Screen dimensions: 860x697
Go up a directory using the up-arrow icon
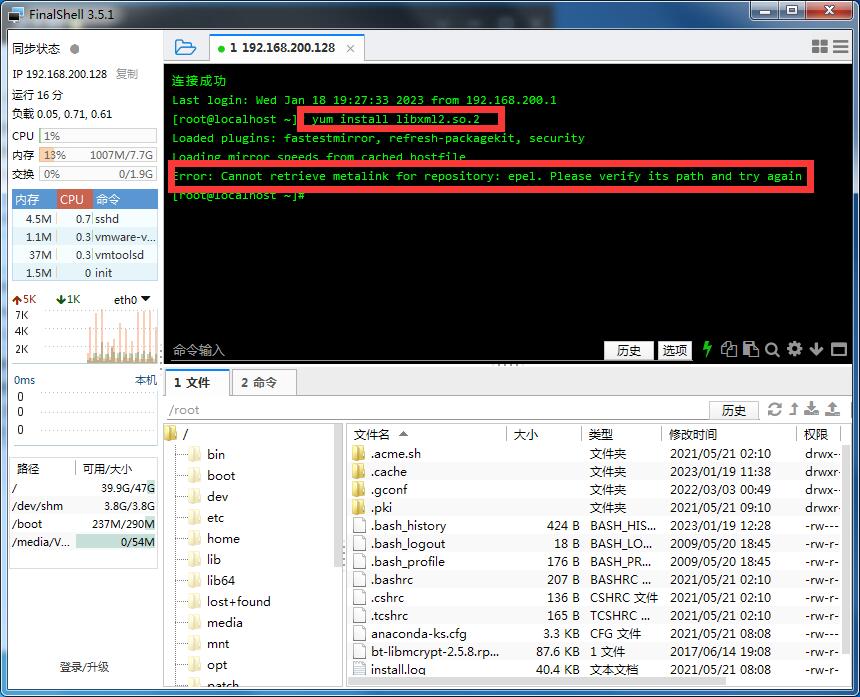[793, 408]
